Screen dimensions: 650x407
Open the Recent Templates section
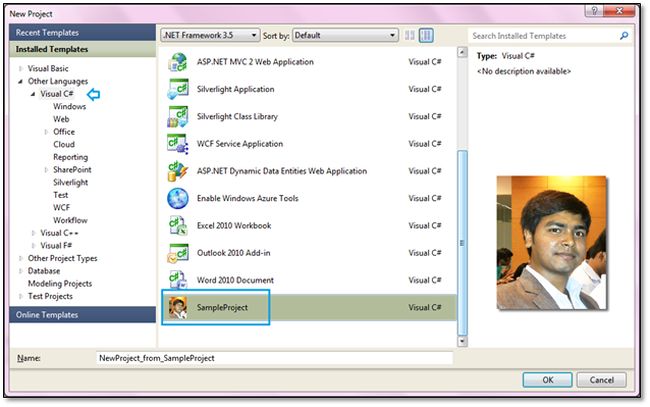click(x=82, y=32)
